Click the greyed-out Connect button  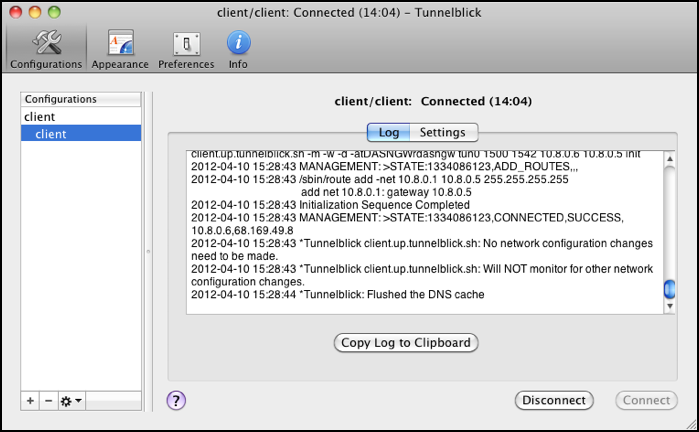646,400
